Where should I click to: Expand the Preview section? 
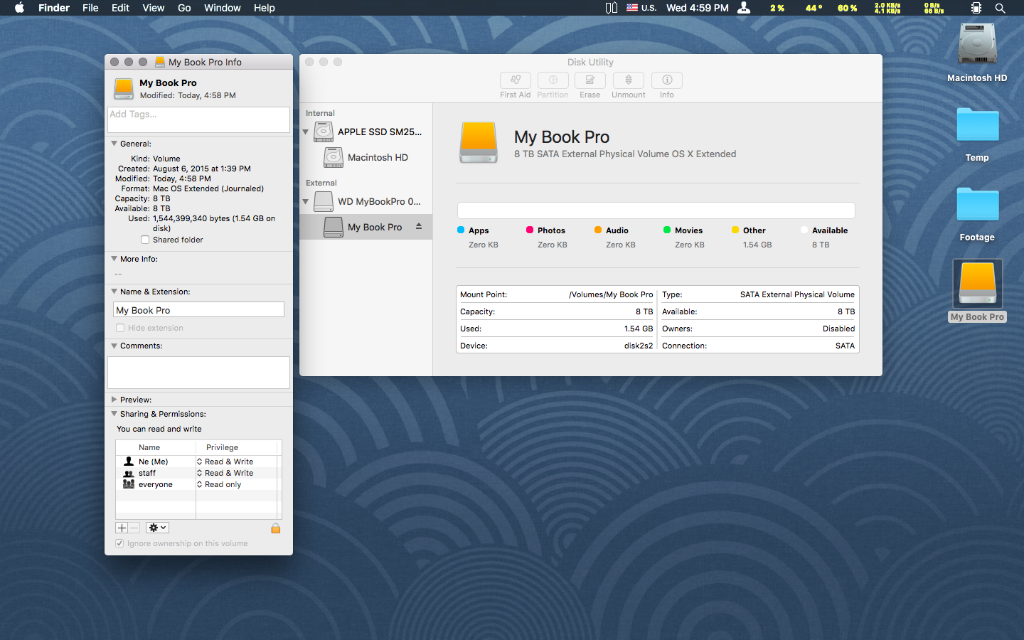tap(114, 399)
